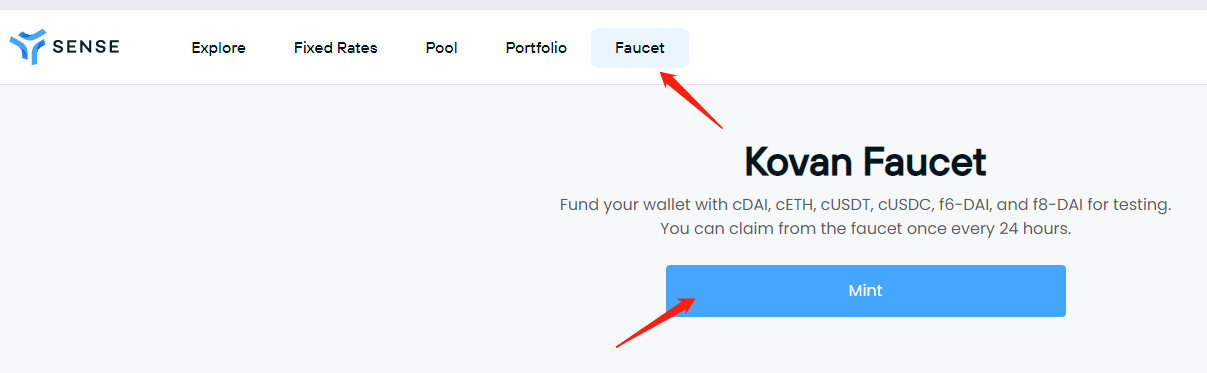1207x373 pixels.
Task: Go to the Fixed Rates page
Action: [336, 48]
